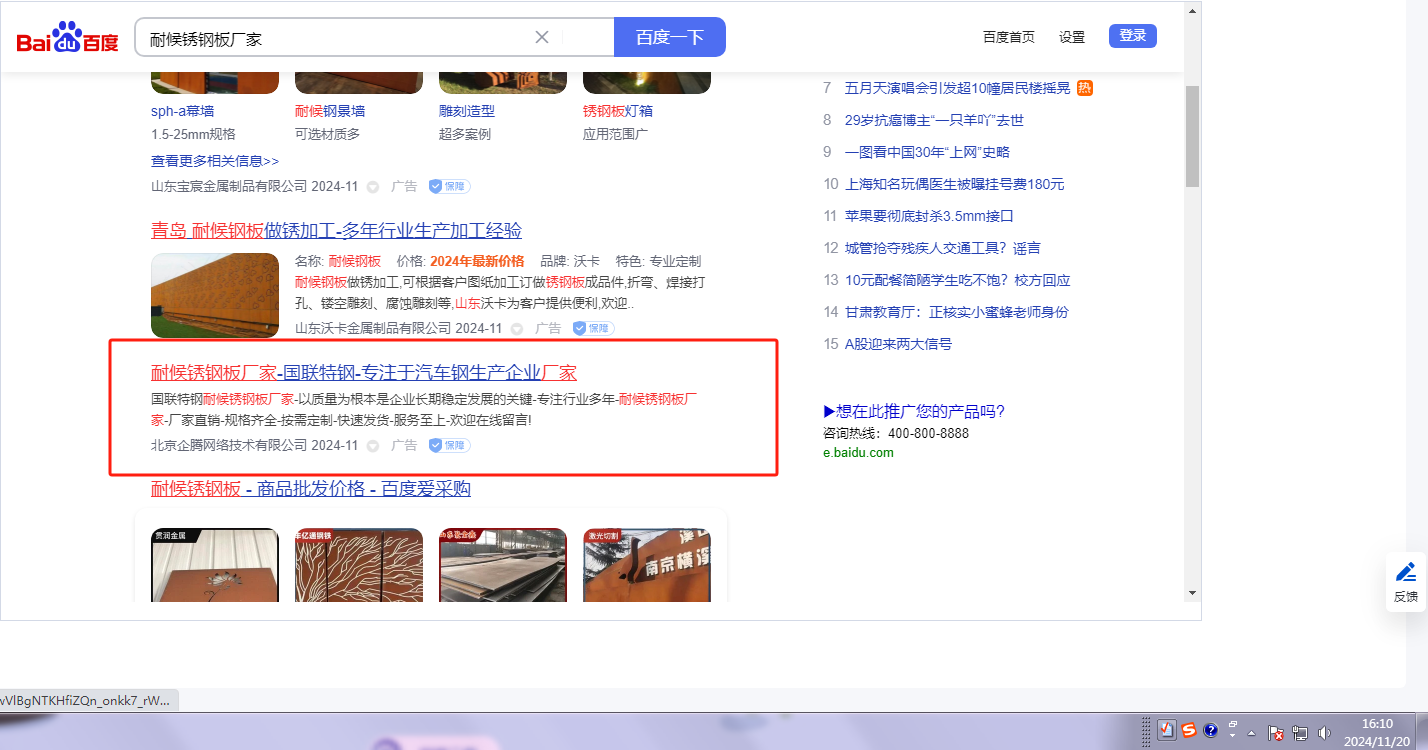Open the 贯润金属 product thumbnail

click(x=215, y=565)
